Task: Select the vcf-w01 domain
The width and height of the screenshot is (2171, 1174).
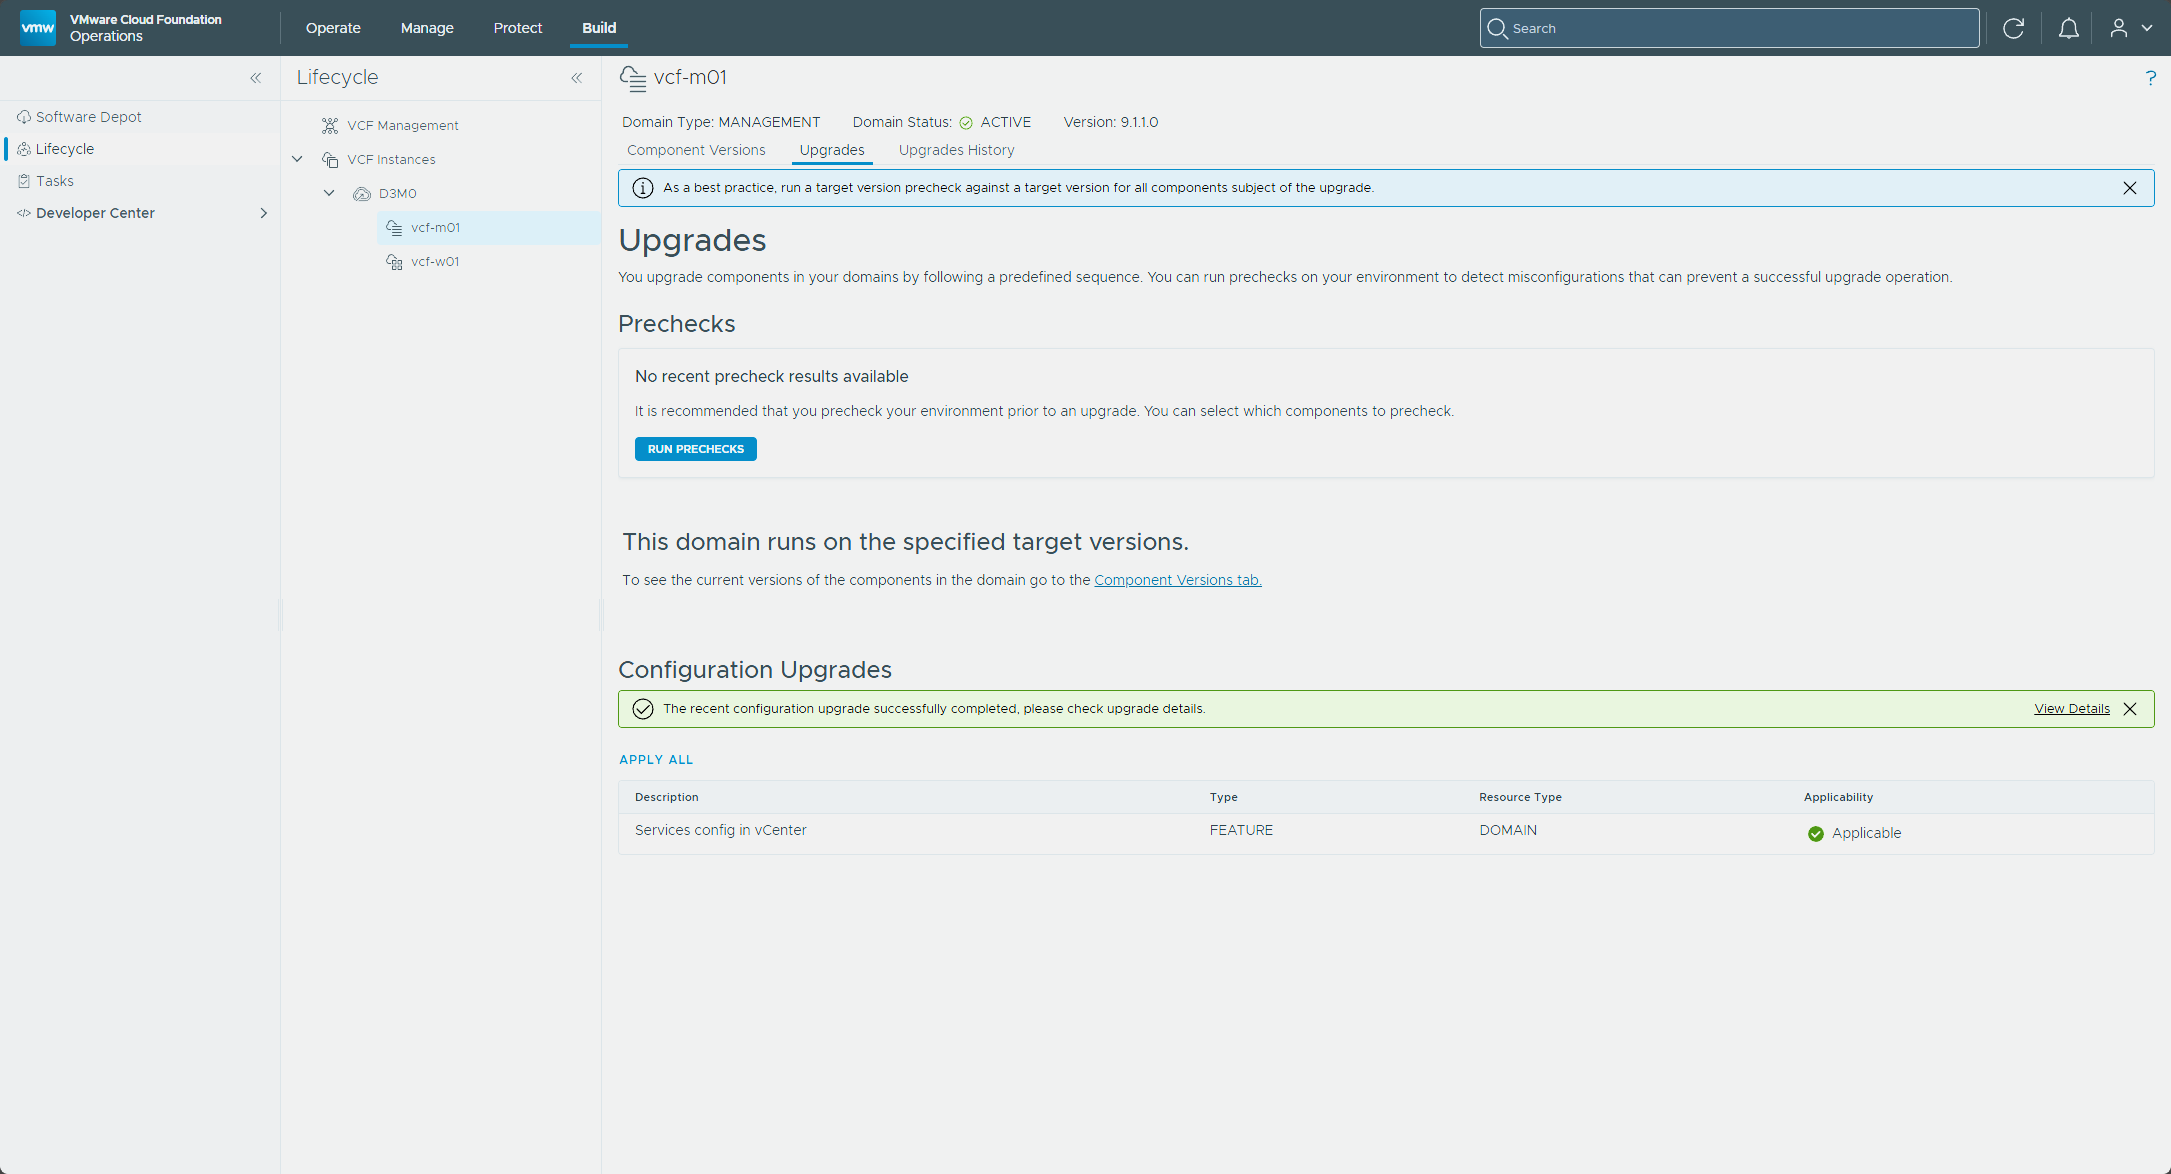Action: pyautogui.click(x=435, y=262)
